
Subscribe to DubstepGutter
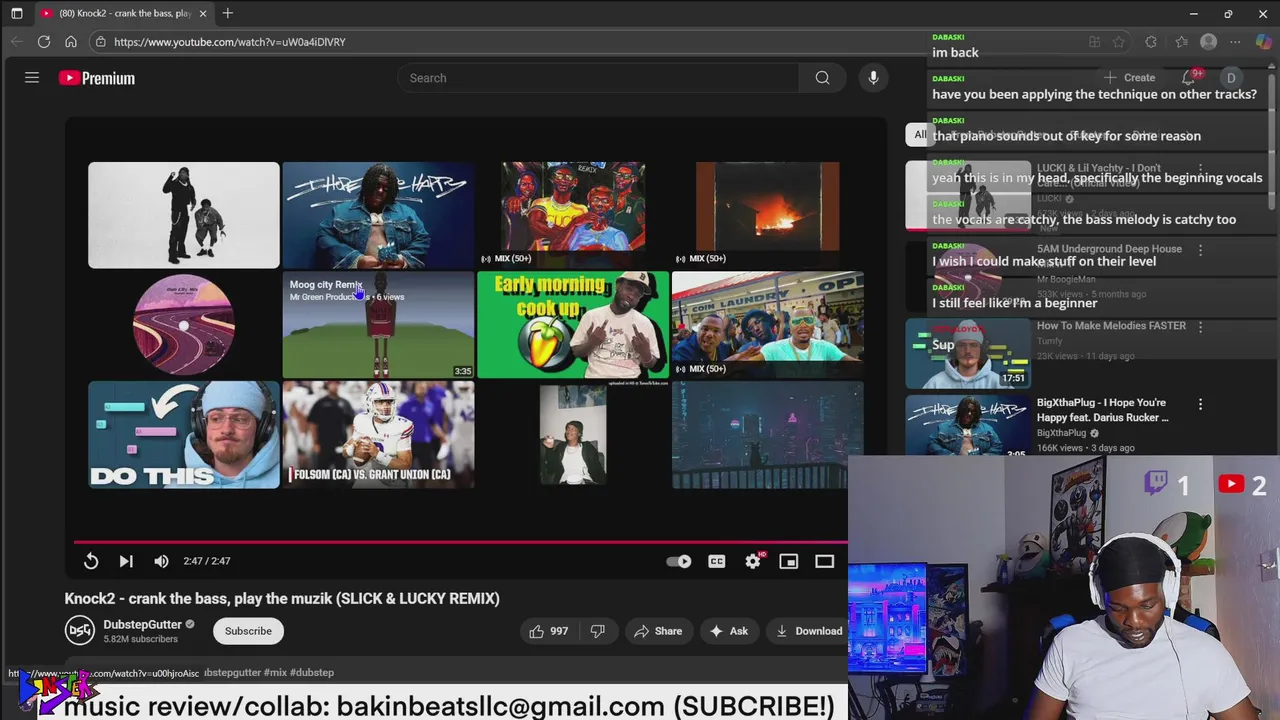[248, 631]
